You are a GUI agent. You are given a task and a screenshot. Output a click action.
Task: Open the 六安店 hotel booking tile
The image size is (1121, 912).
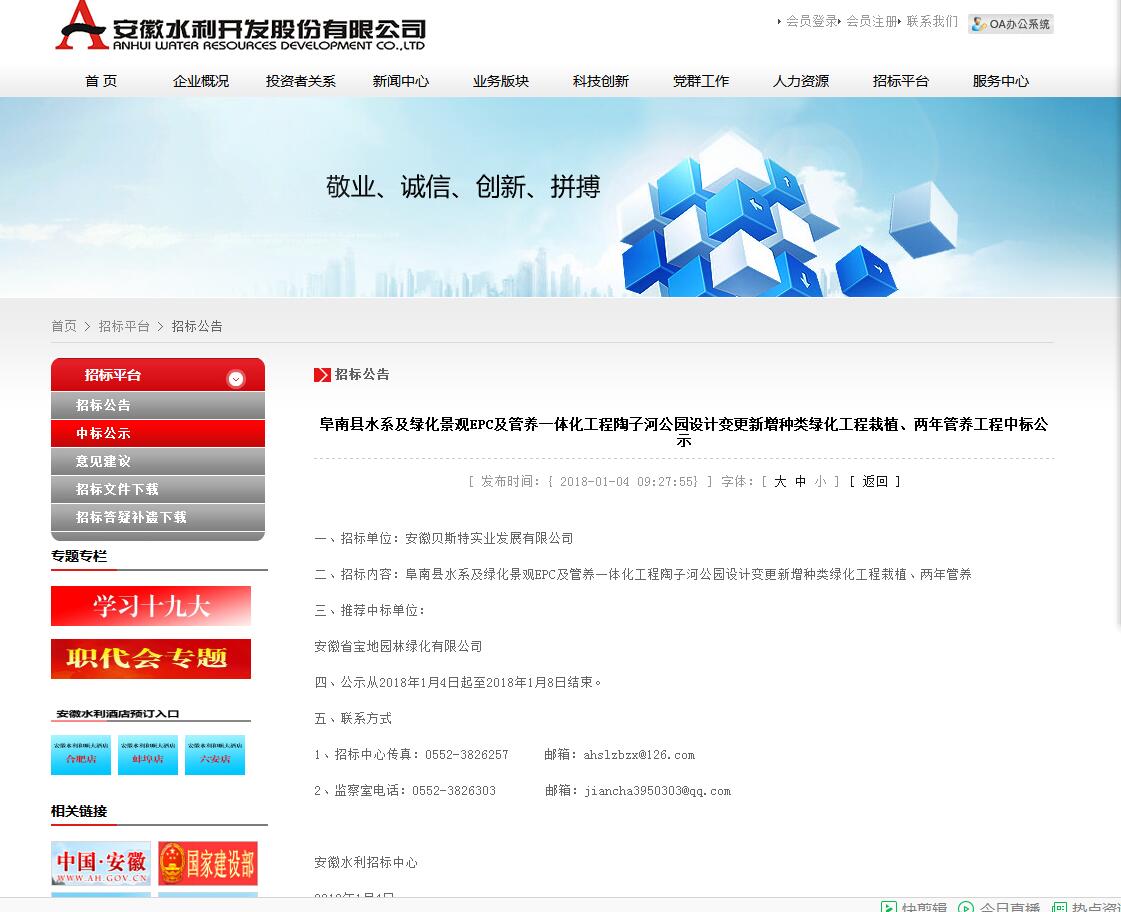click(215, 755)
